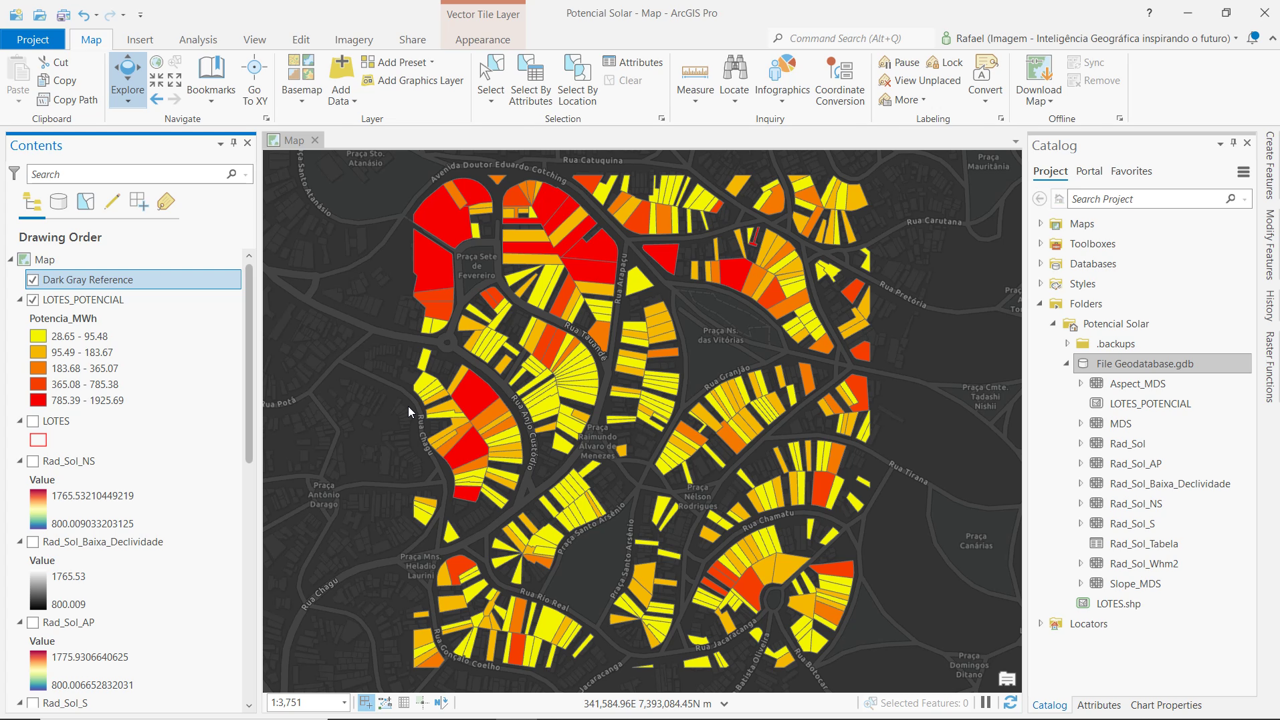Viewport: 1280px width, 720px height.
Task: Expand Rad_Sol in the Catalog pane
Action: click(1080, 443)
